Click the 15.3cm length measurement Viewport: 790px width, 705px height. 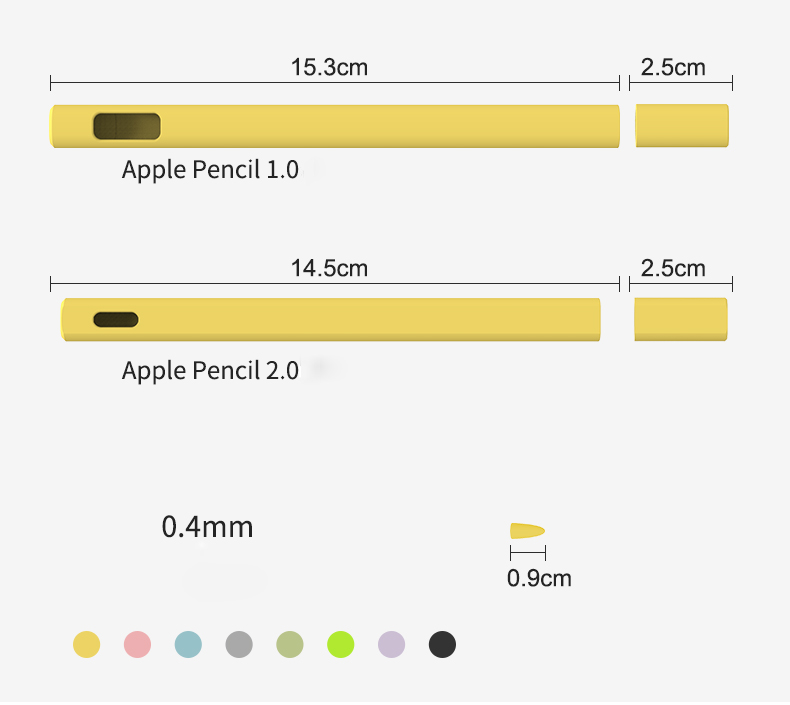[330, 68]
